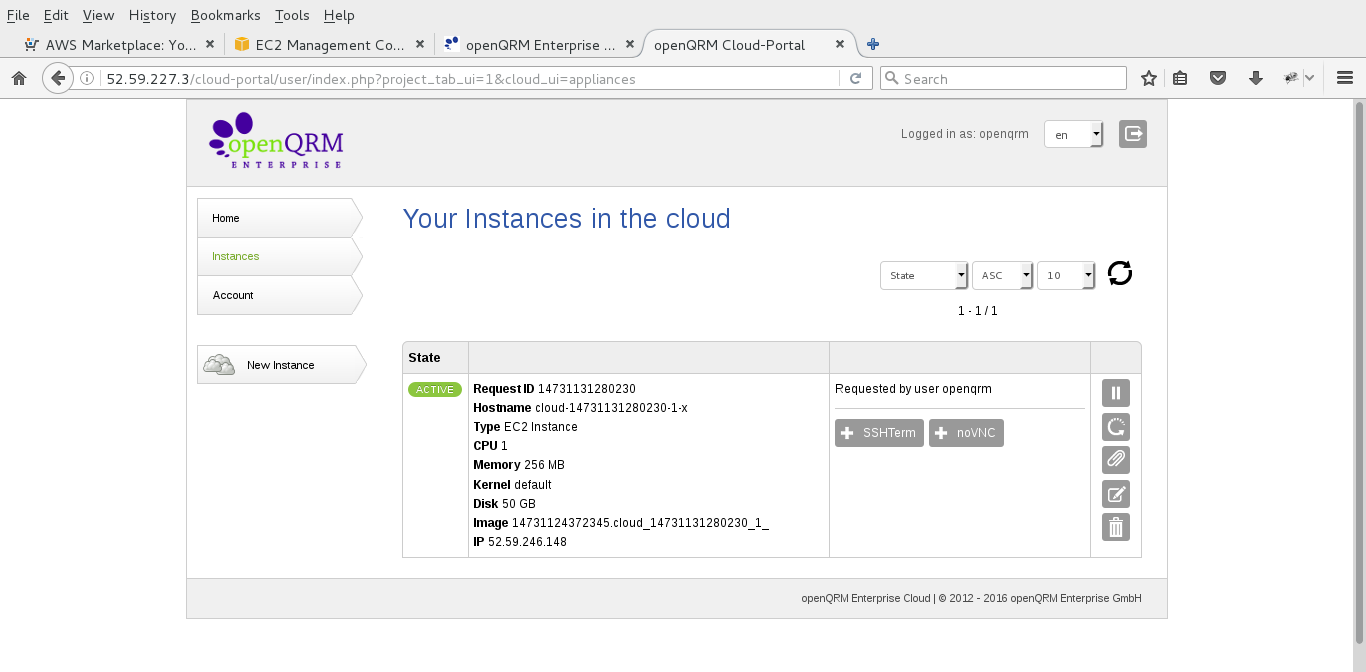Open Instances in the sidebar
Screen dimensions: 1366x672
coord(279,256)
